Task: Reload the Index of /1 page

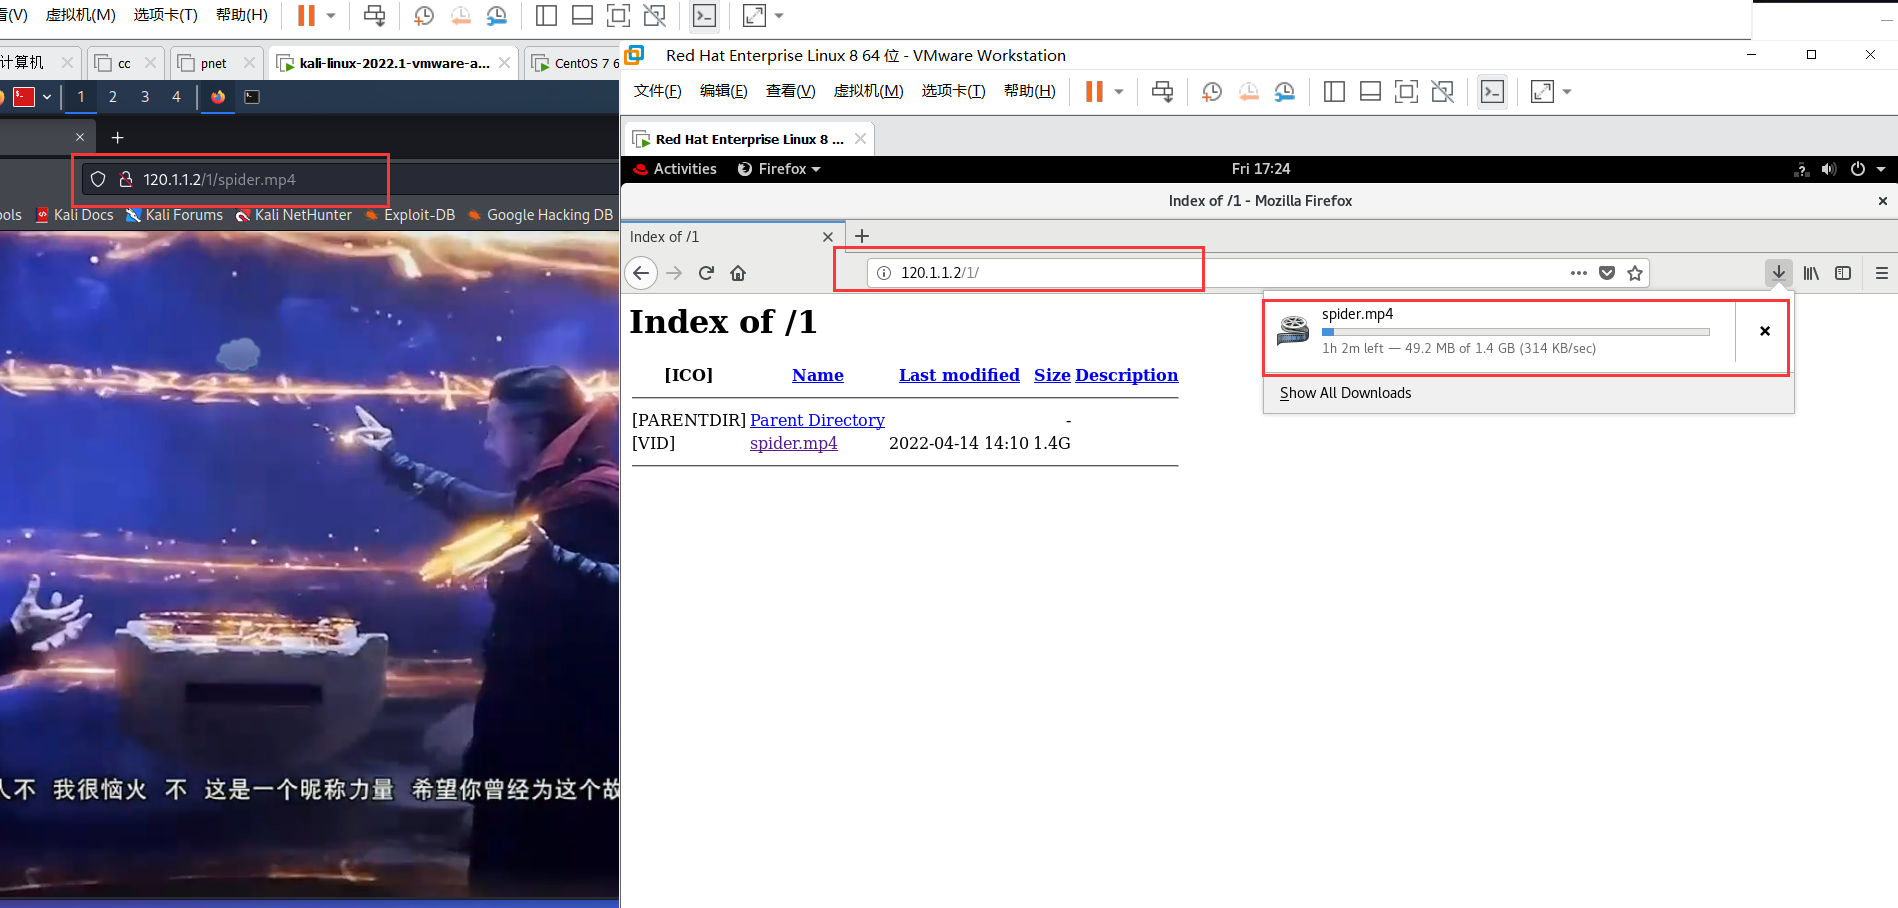Action: point(706,273)
